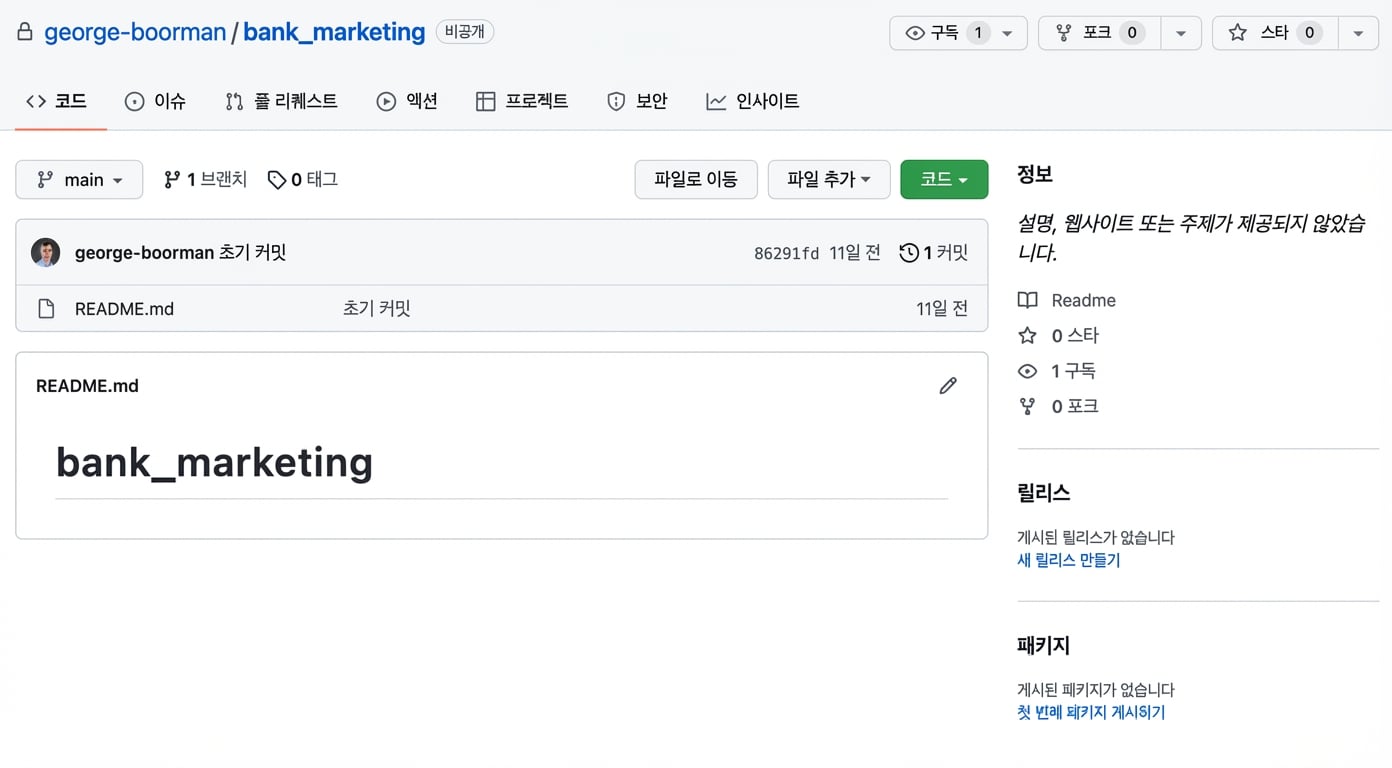This screenshot has height=768, width=1392.
Task: Click the 1 커밋 history link
Action: pos(934,253)
